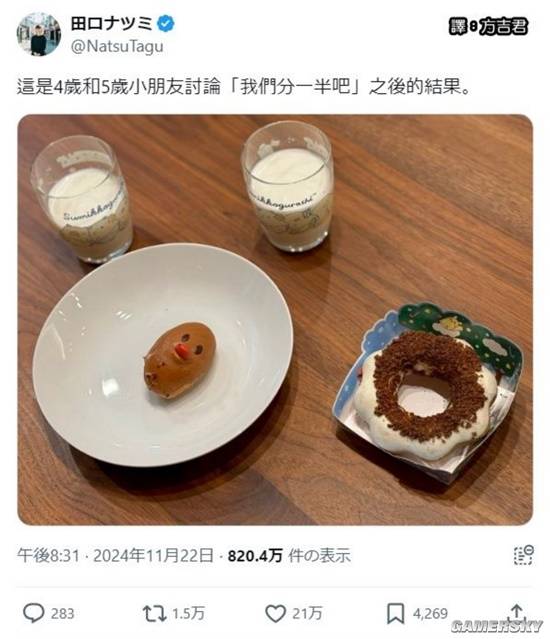Screen dimensions: 550x639
Task: Open @NatsuTagu handle link
Action: click(x=117, y=46)
